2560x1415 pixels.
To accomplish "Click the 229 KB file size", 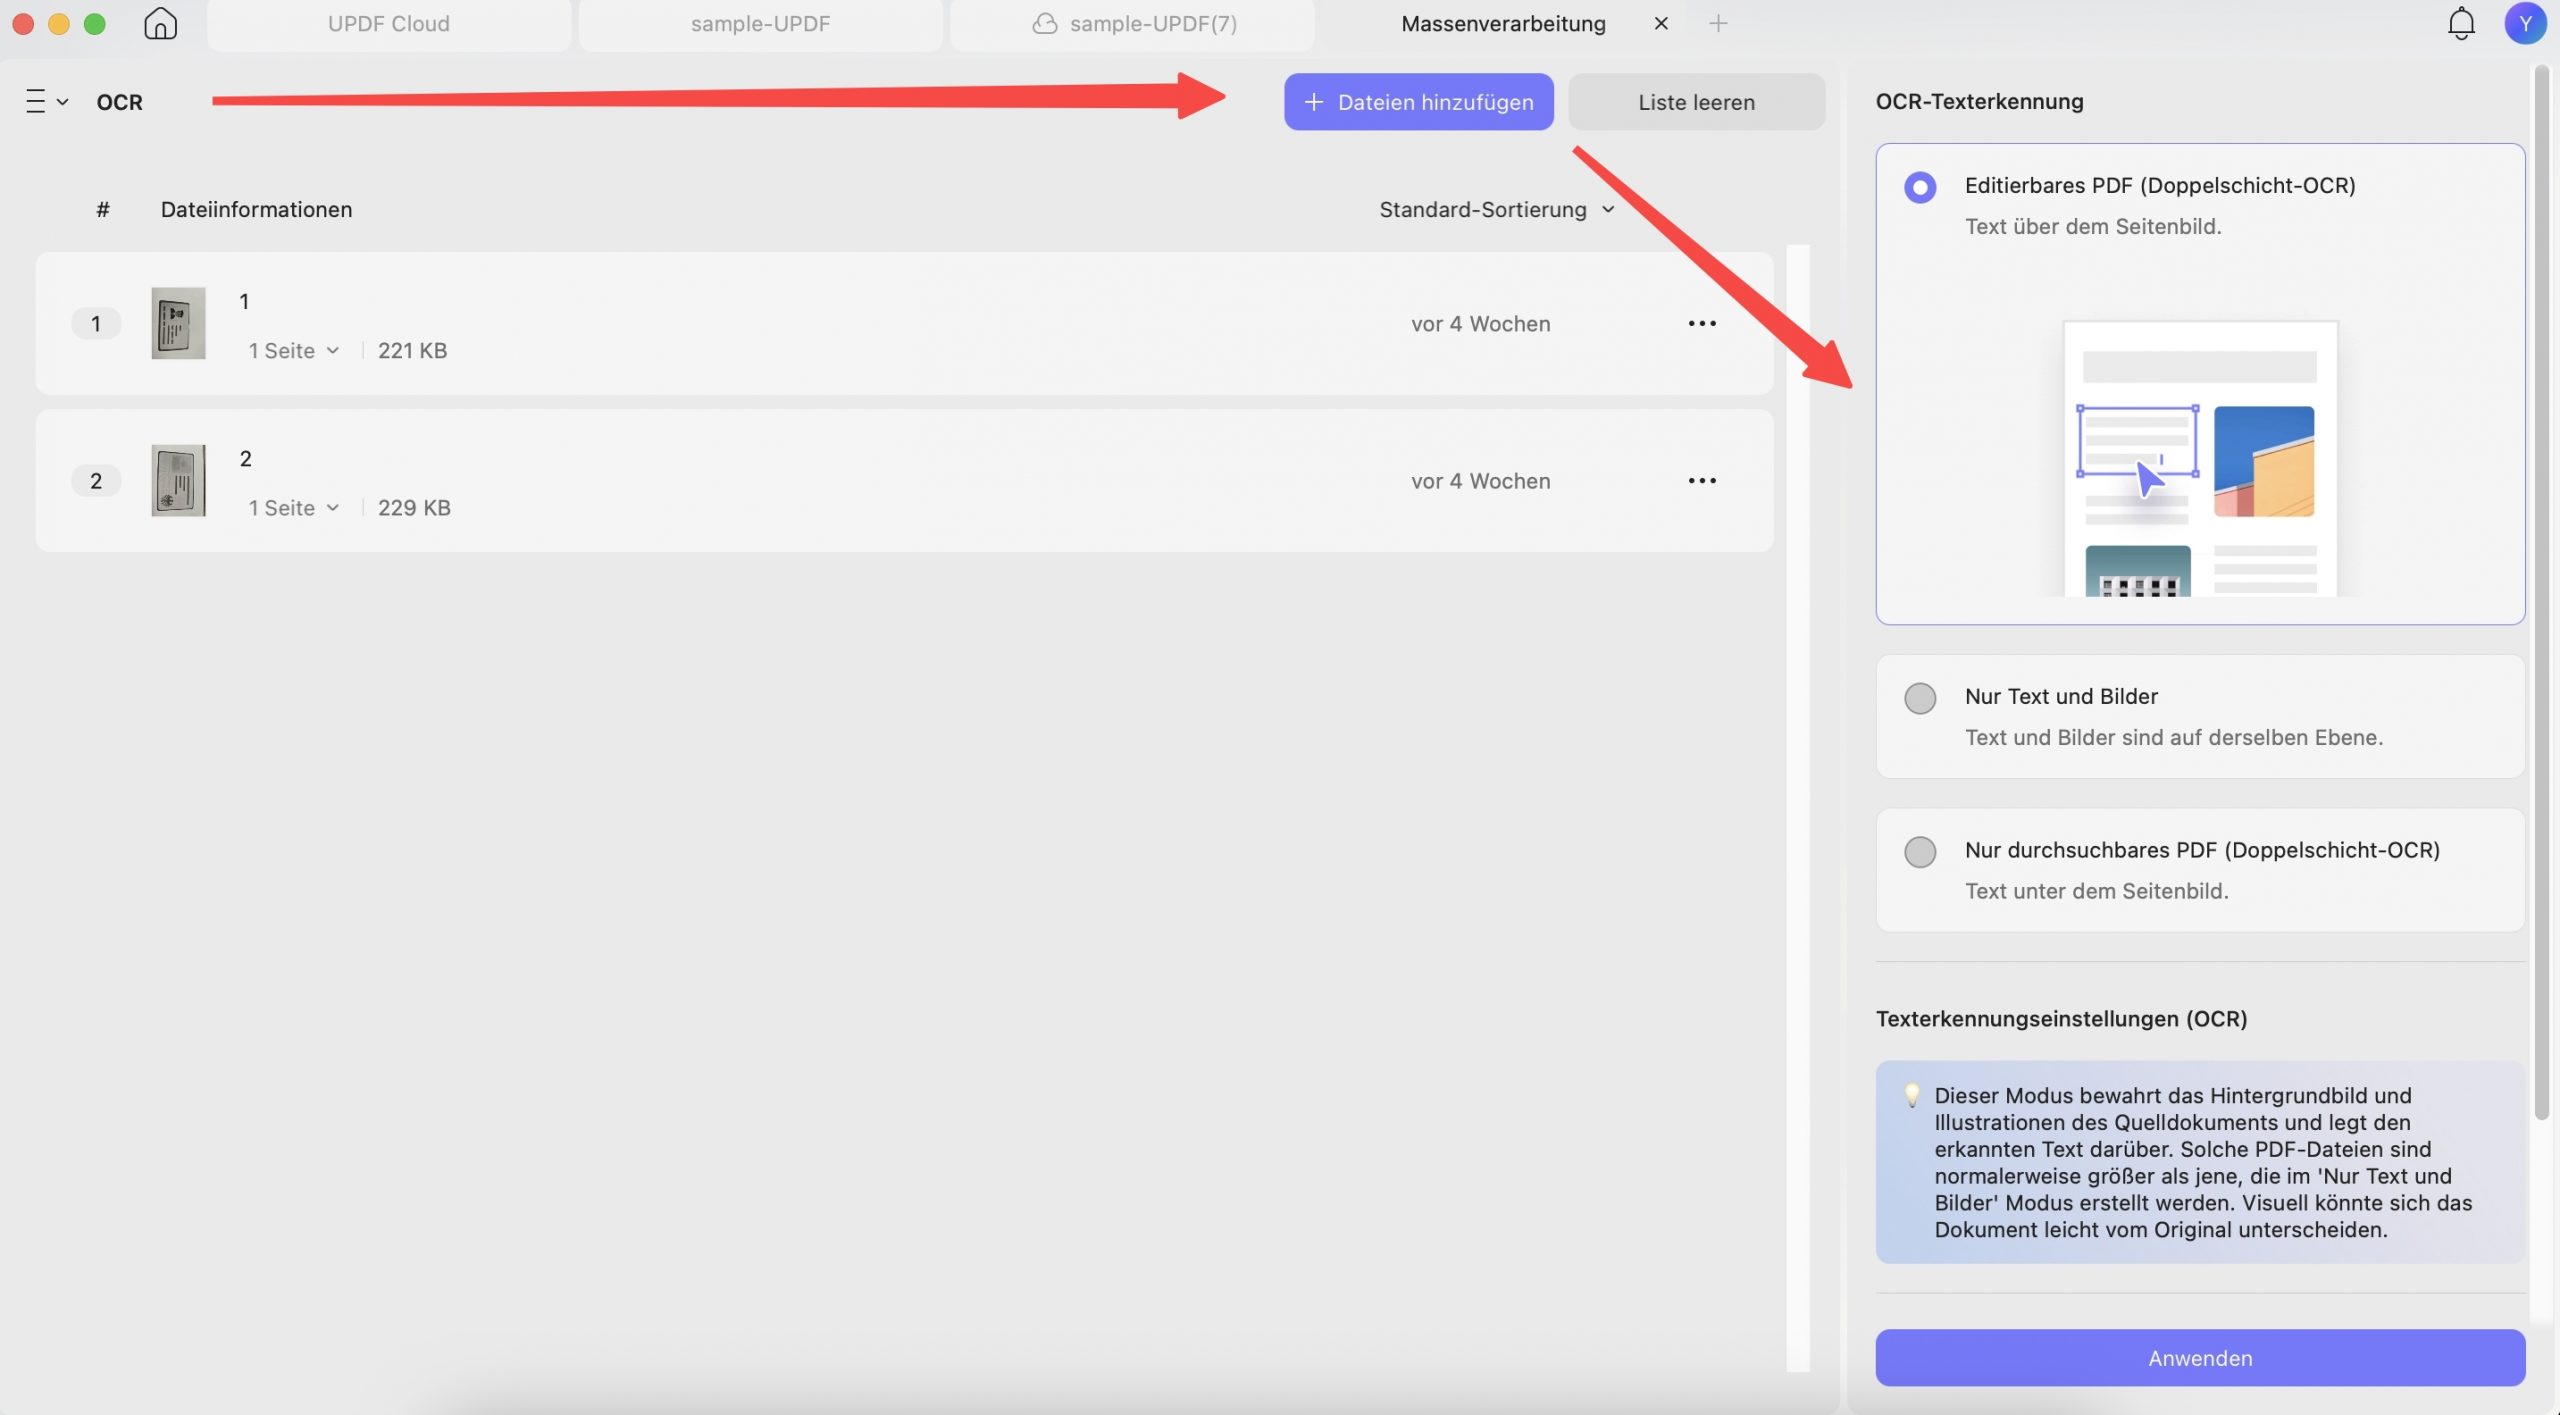I will 414,507.
